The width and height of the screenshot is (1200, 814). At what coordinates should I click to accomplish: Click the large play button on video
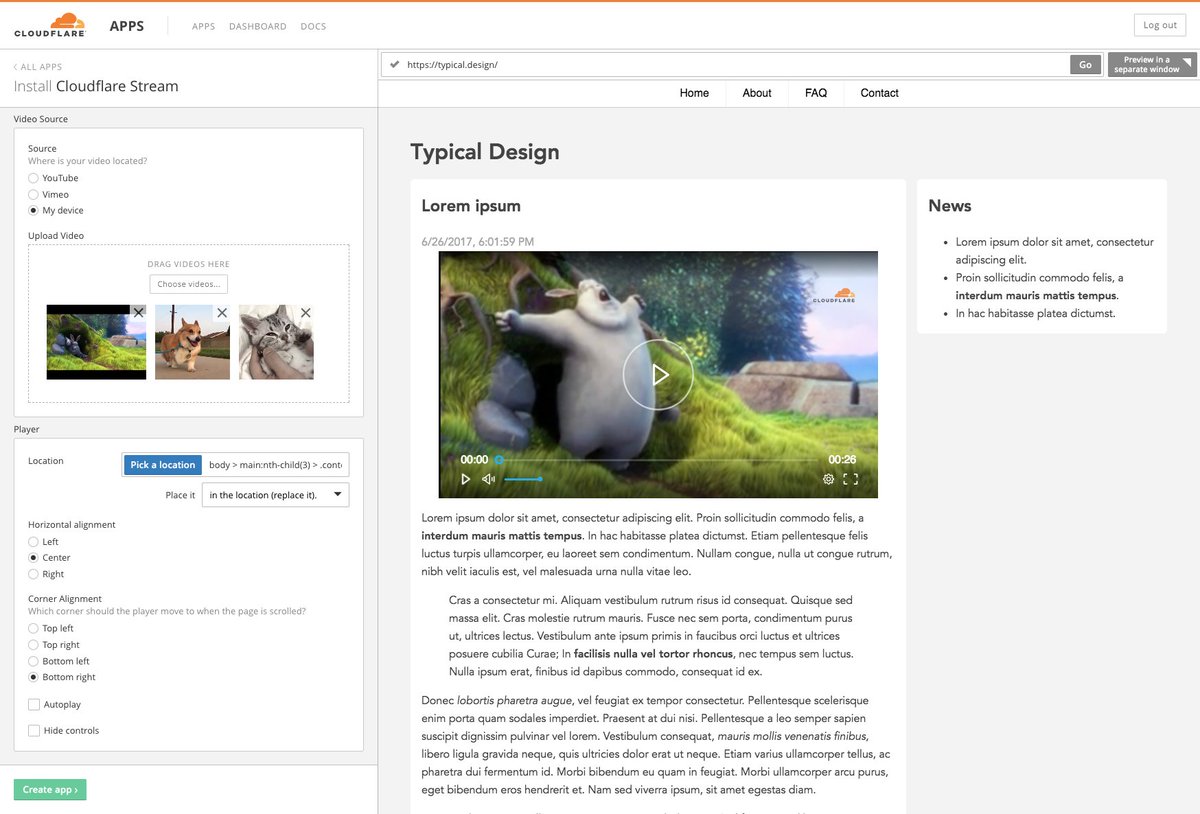[x=658, y=375]
